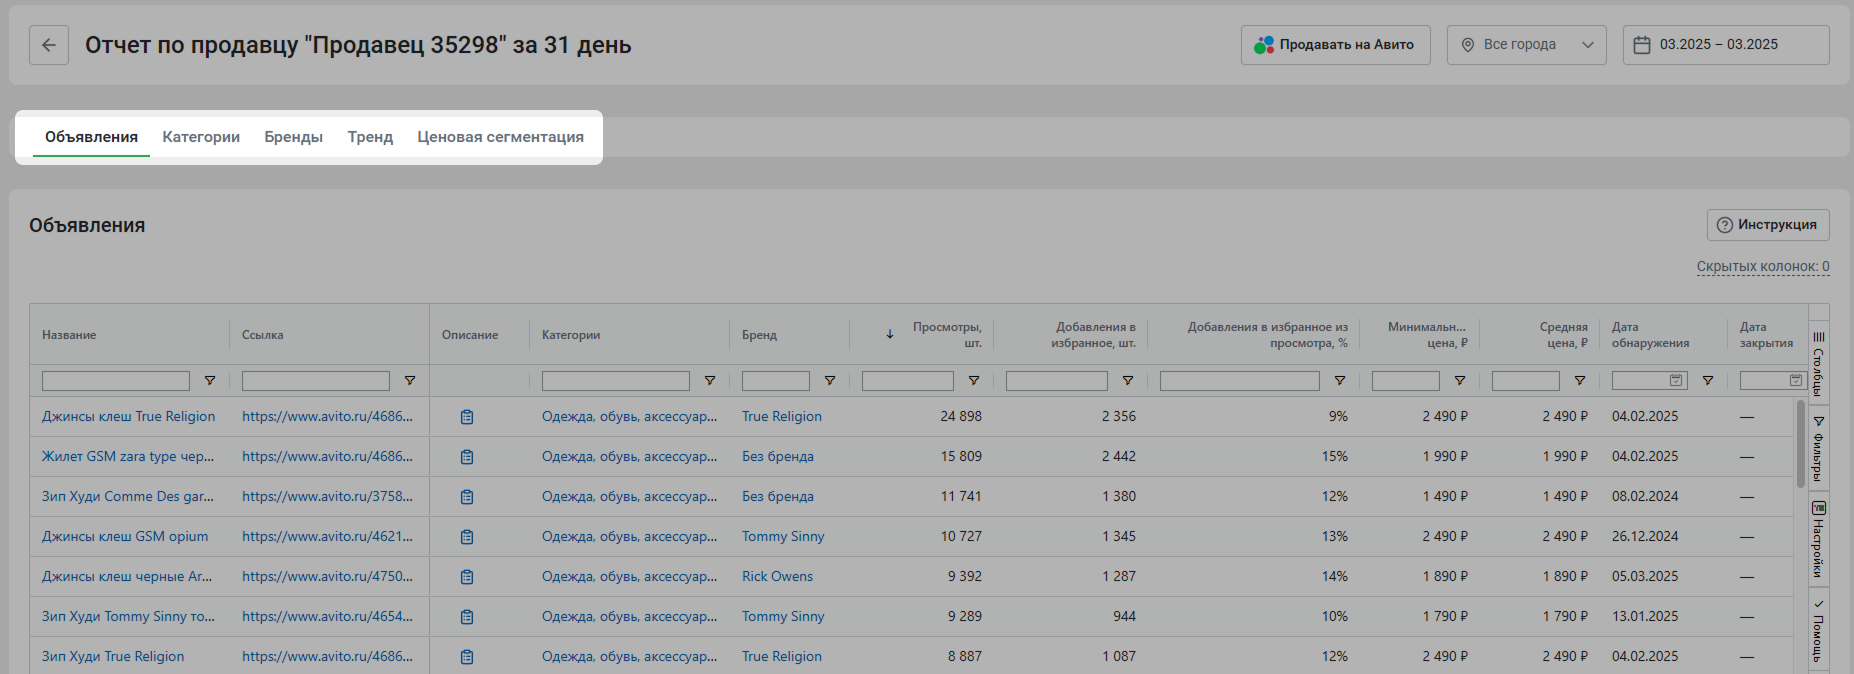Click Бренд filter text field

(x=776, y=381)
